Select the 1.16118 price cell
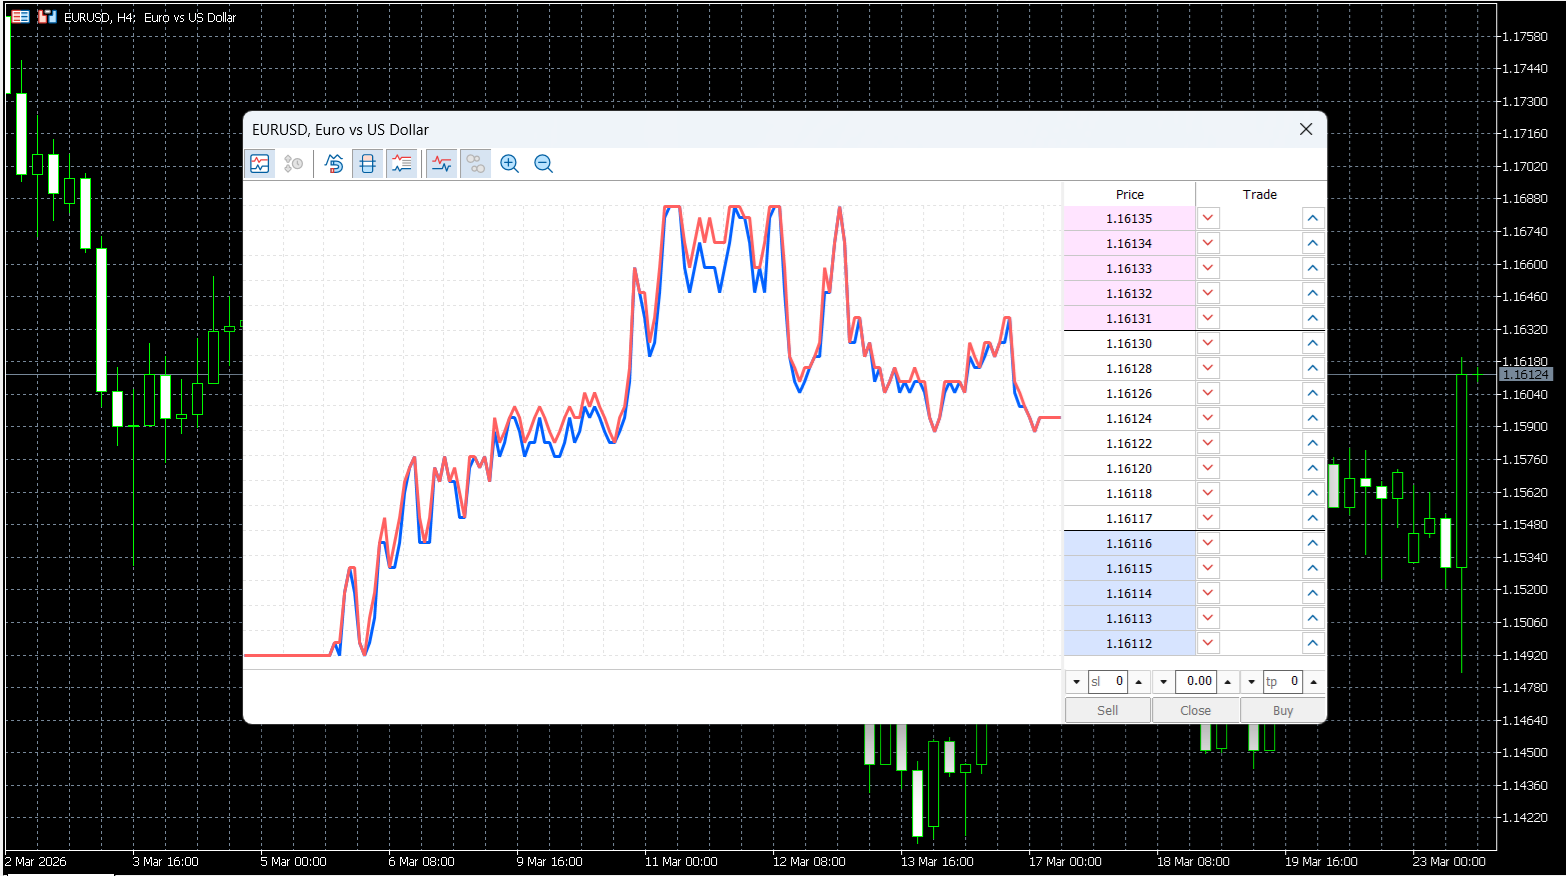 click(1129, 493)
